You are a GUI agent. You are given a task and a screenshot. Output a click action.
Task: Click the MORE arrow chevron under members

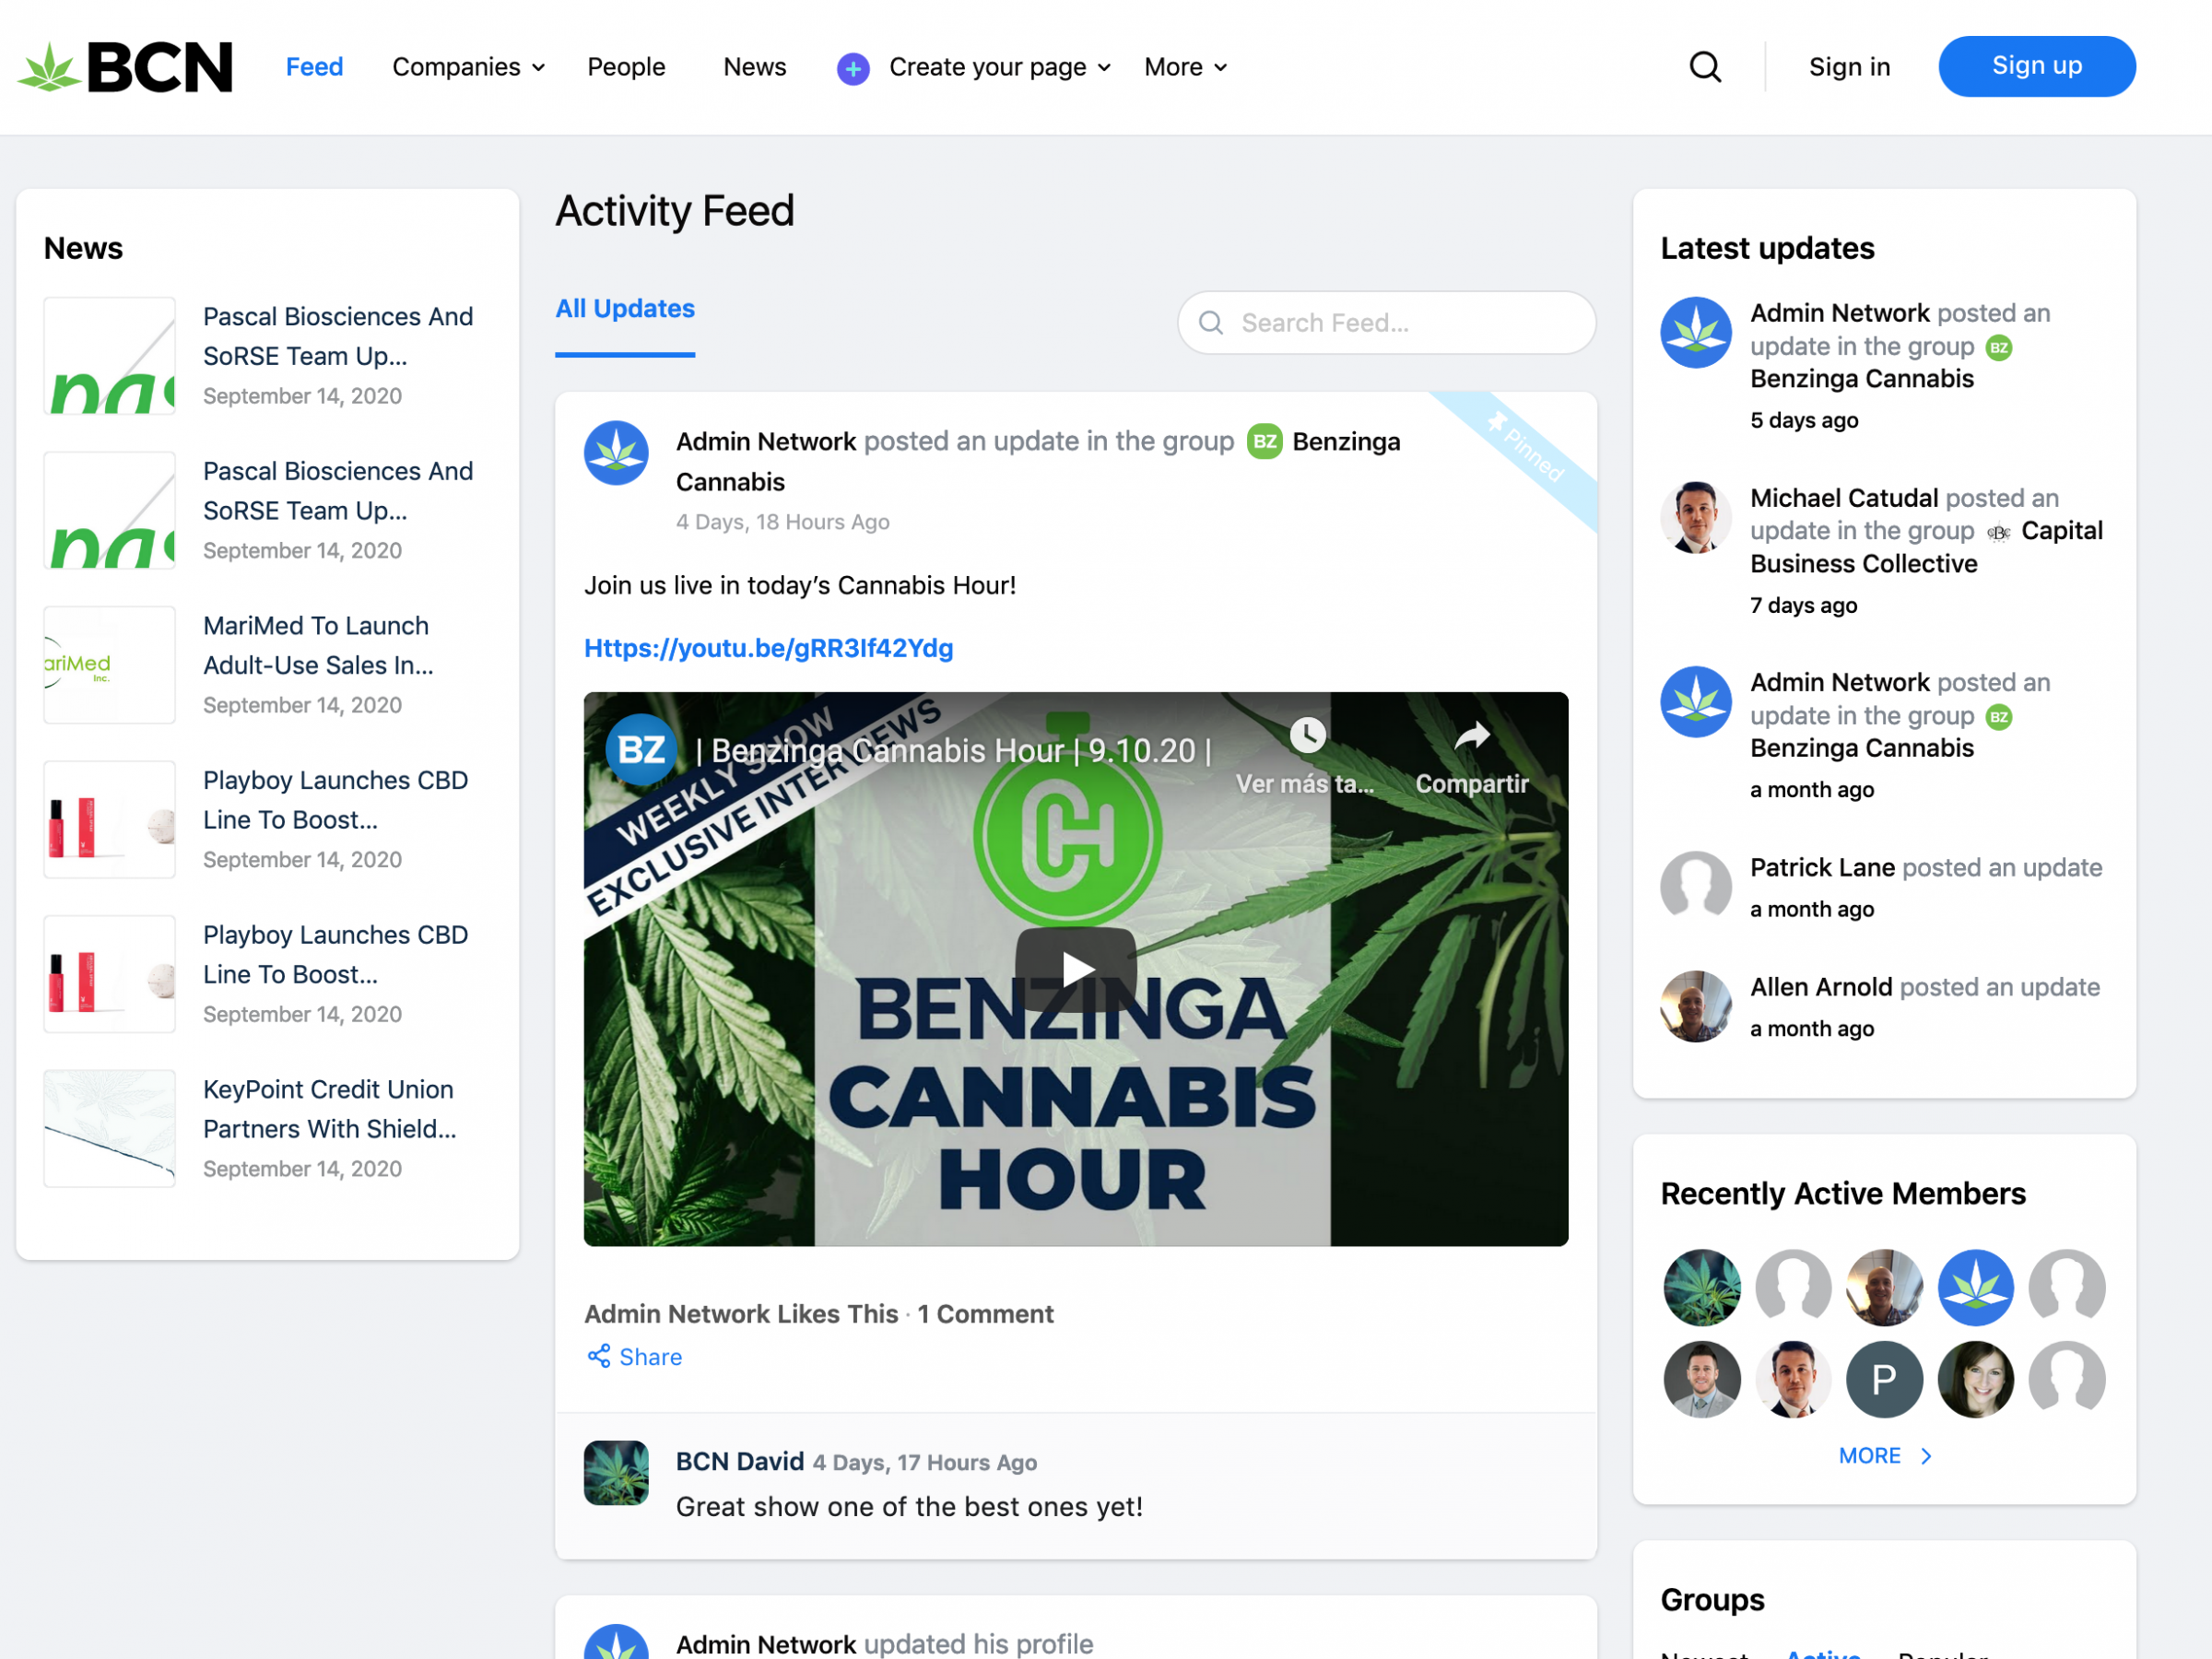(x=1926, y=1456)
